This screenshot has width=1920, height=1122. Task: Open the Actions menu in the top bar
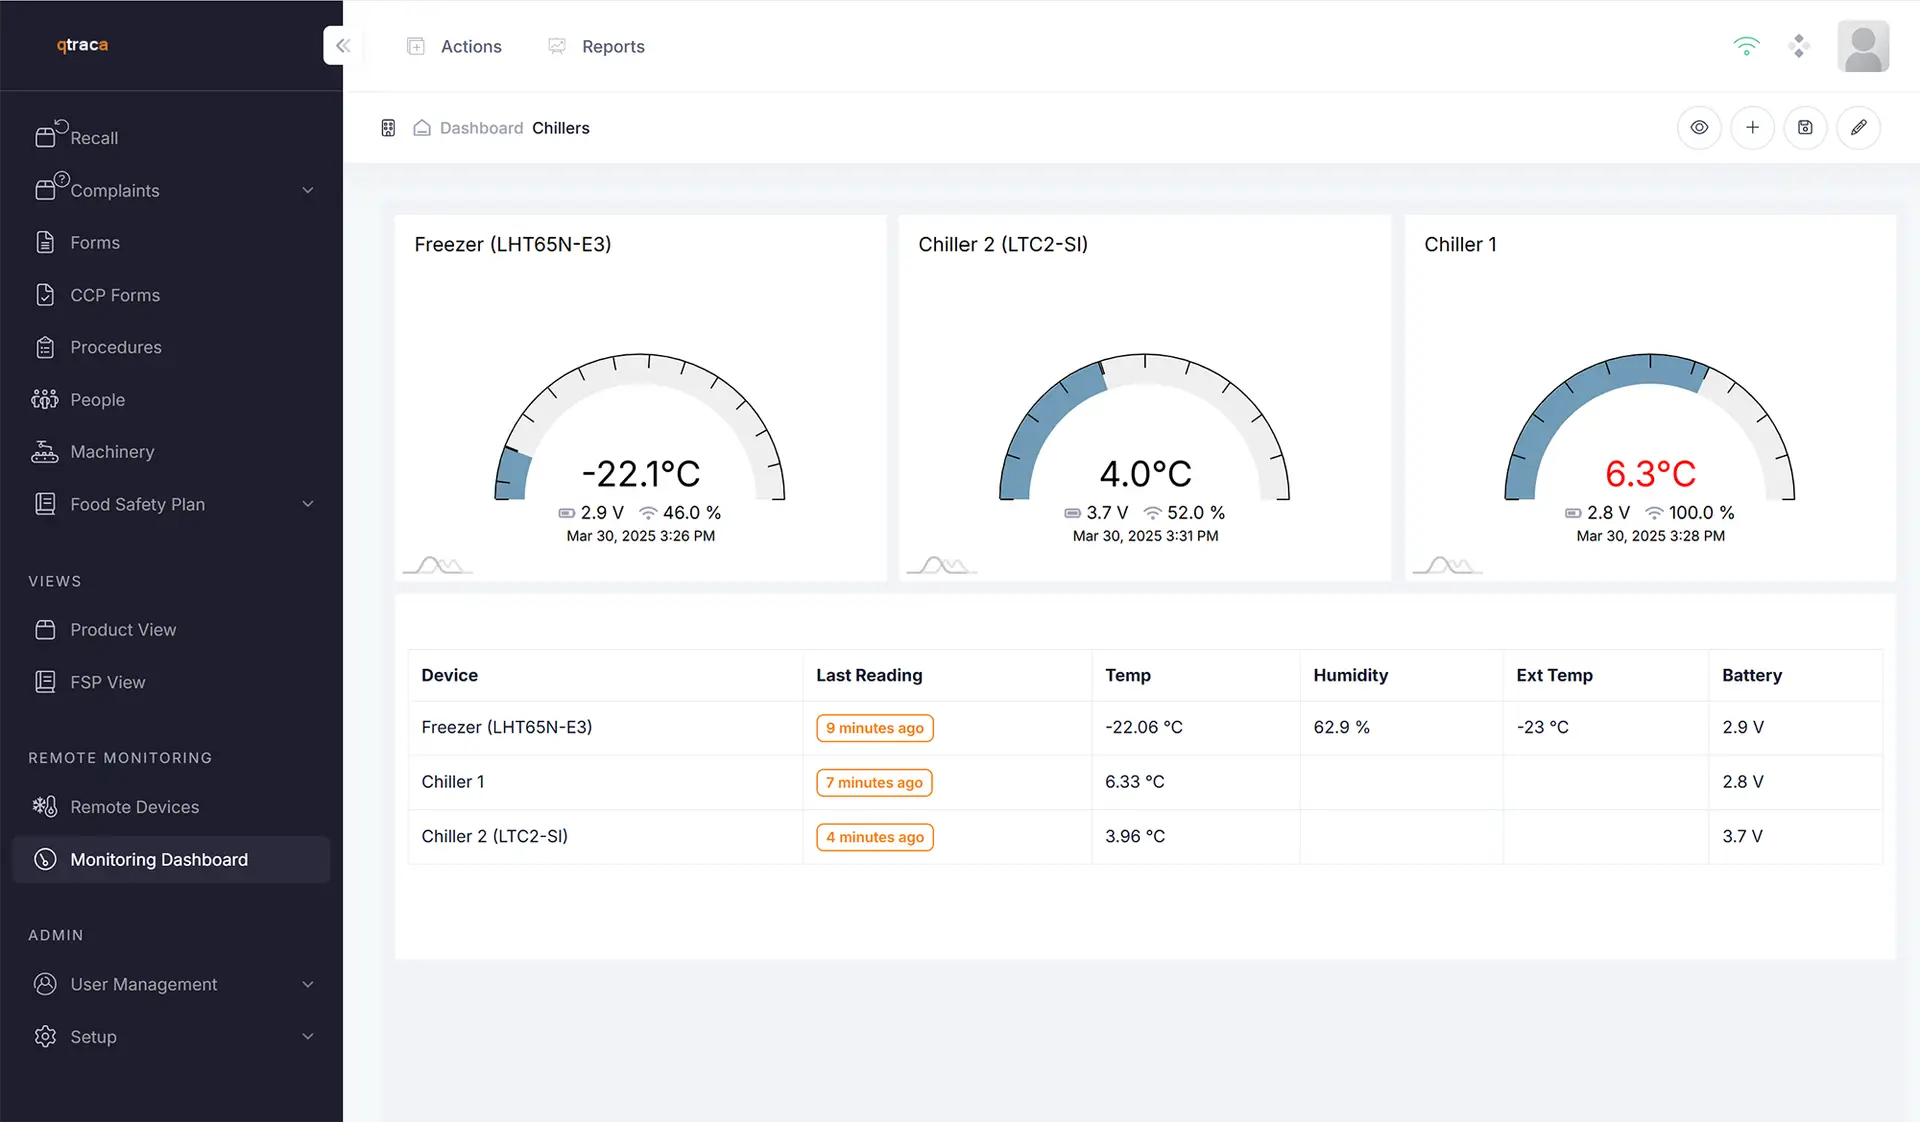(x=470, y=46)
